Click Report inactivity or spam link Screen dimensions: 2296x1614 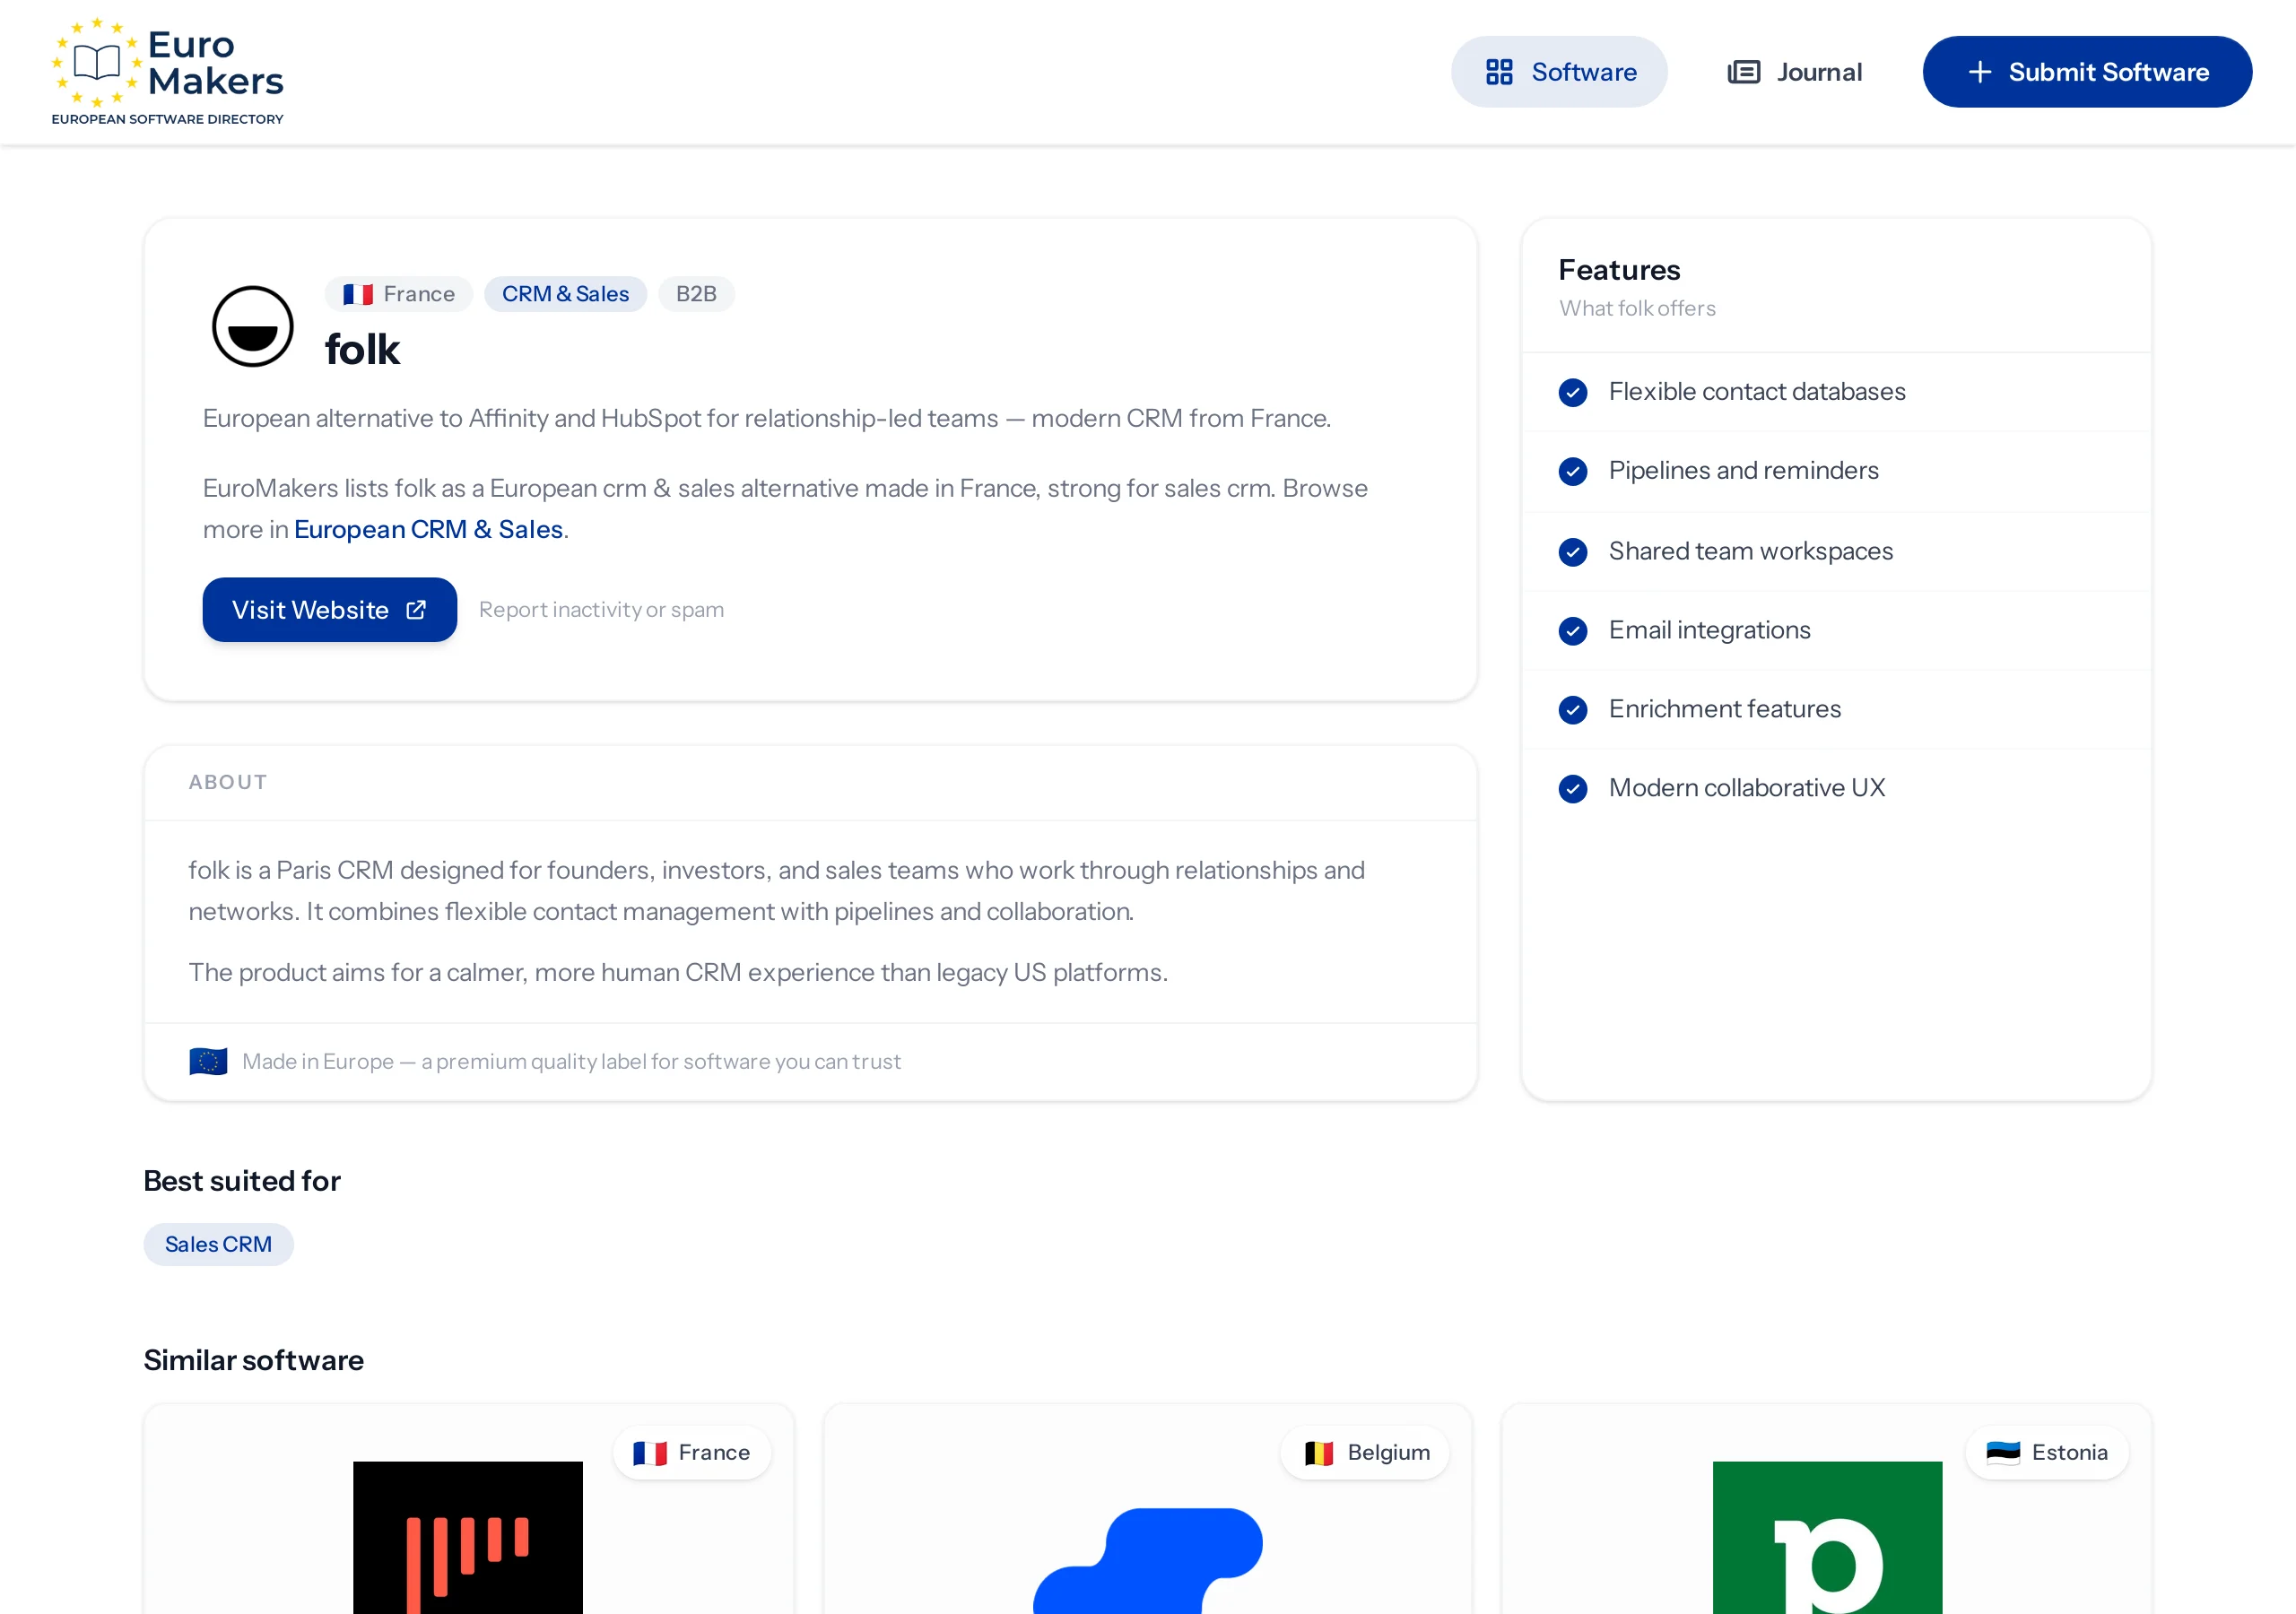(x=601, y=610)
